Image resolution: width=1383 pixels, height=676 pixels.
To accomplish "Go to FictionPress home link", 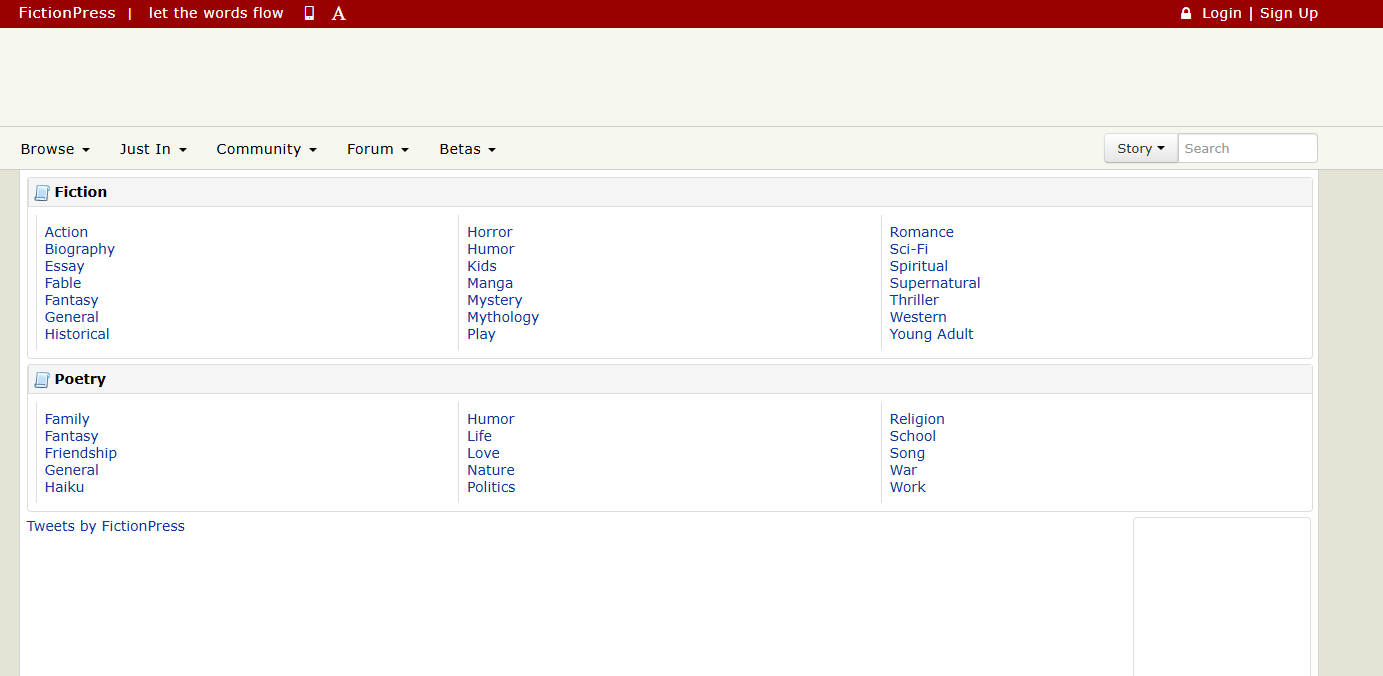I will (x=67, y=13).
